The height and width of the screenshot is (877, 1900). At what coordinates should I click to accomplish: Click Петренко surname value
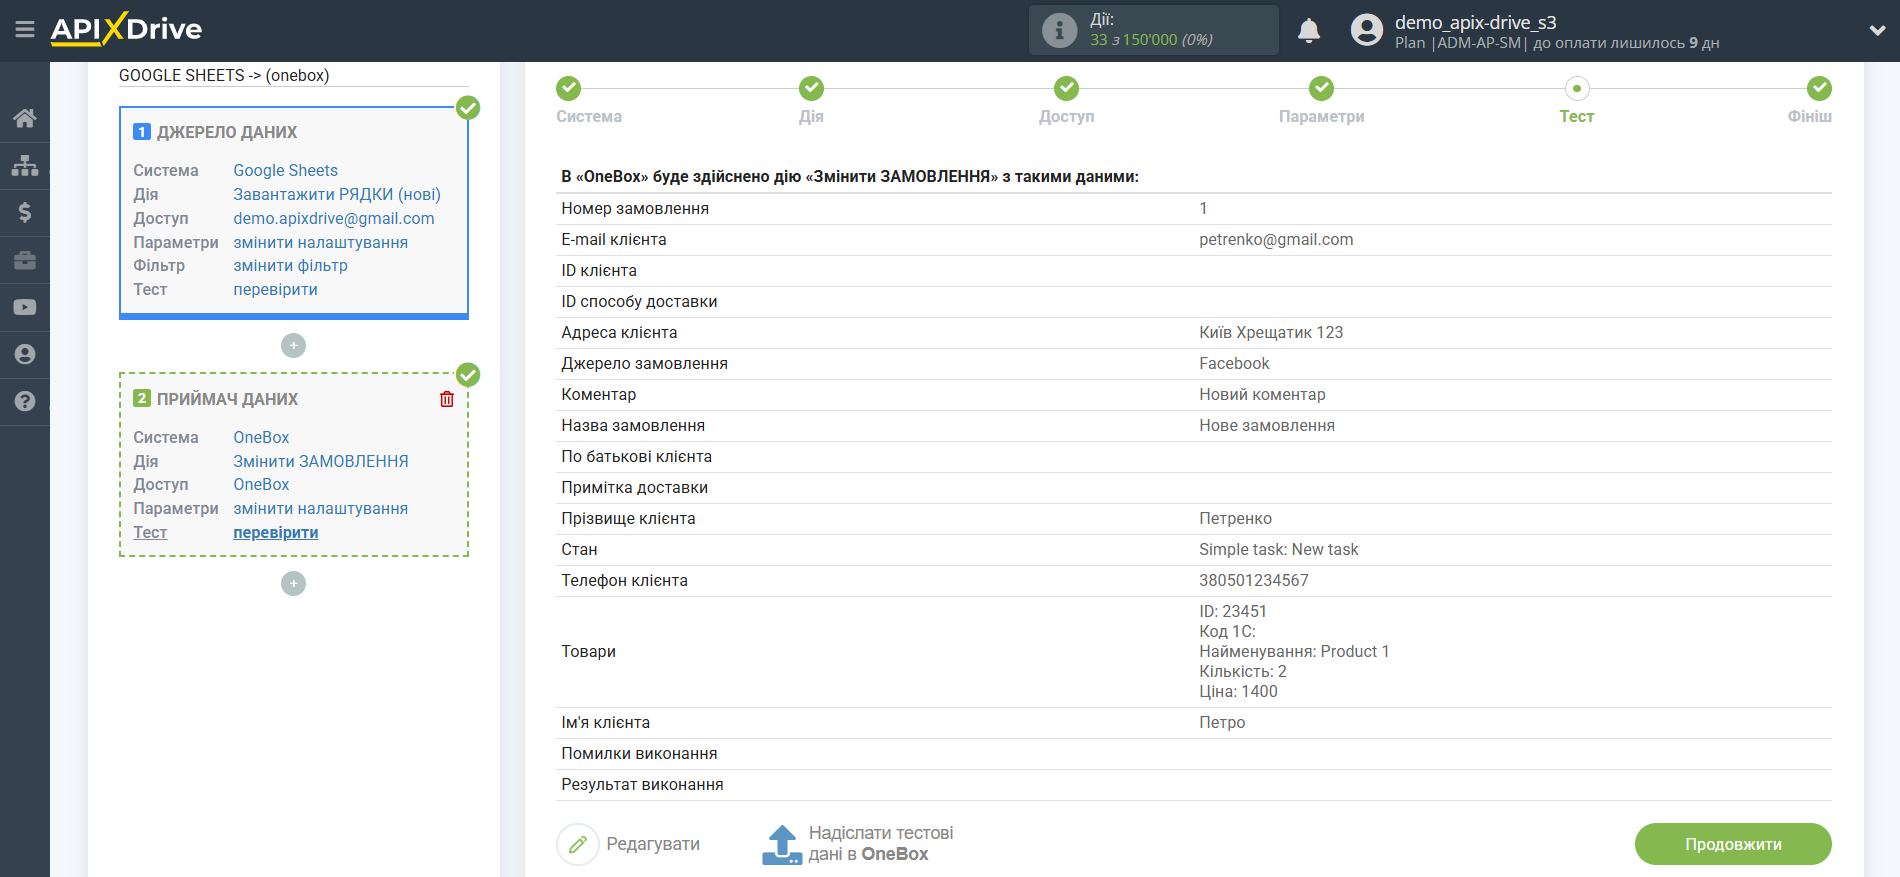(x=1235, y=519)
